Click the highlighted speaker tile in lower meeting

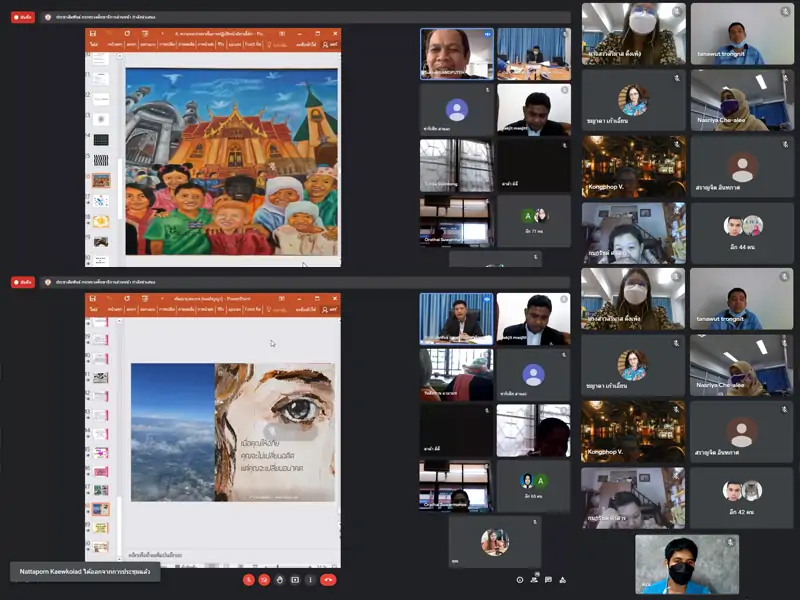pyautogui.click(x=456, y=319)
